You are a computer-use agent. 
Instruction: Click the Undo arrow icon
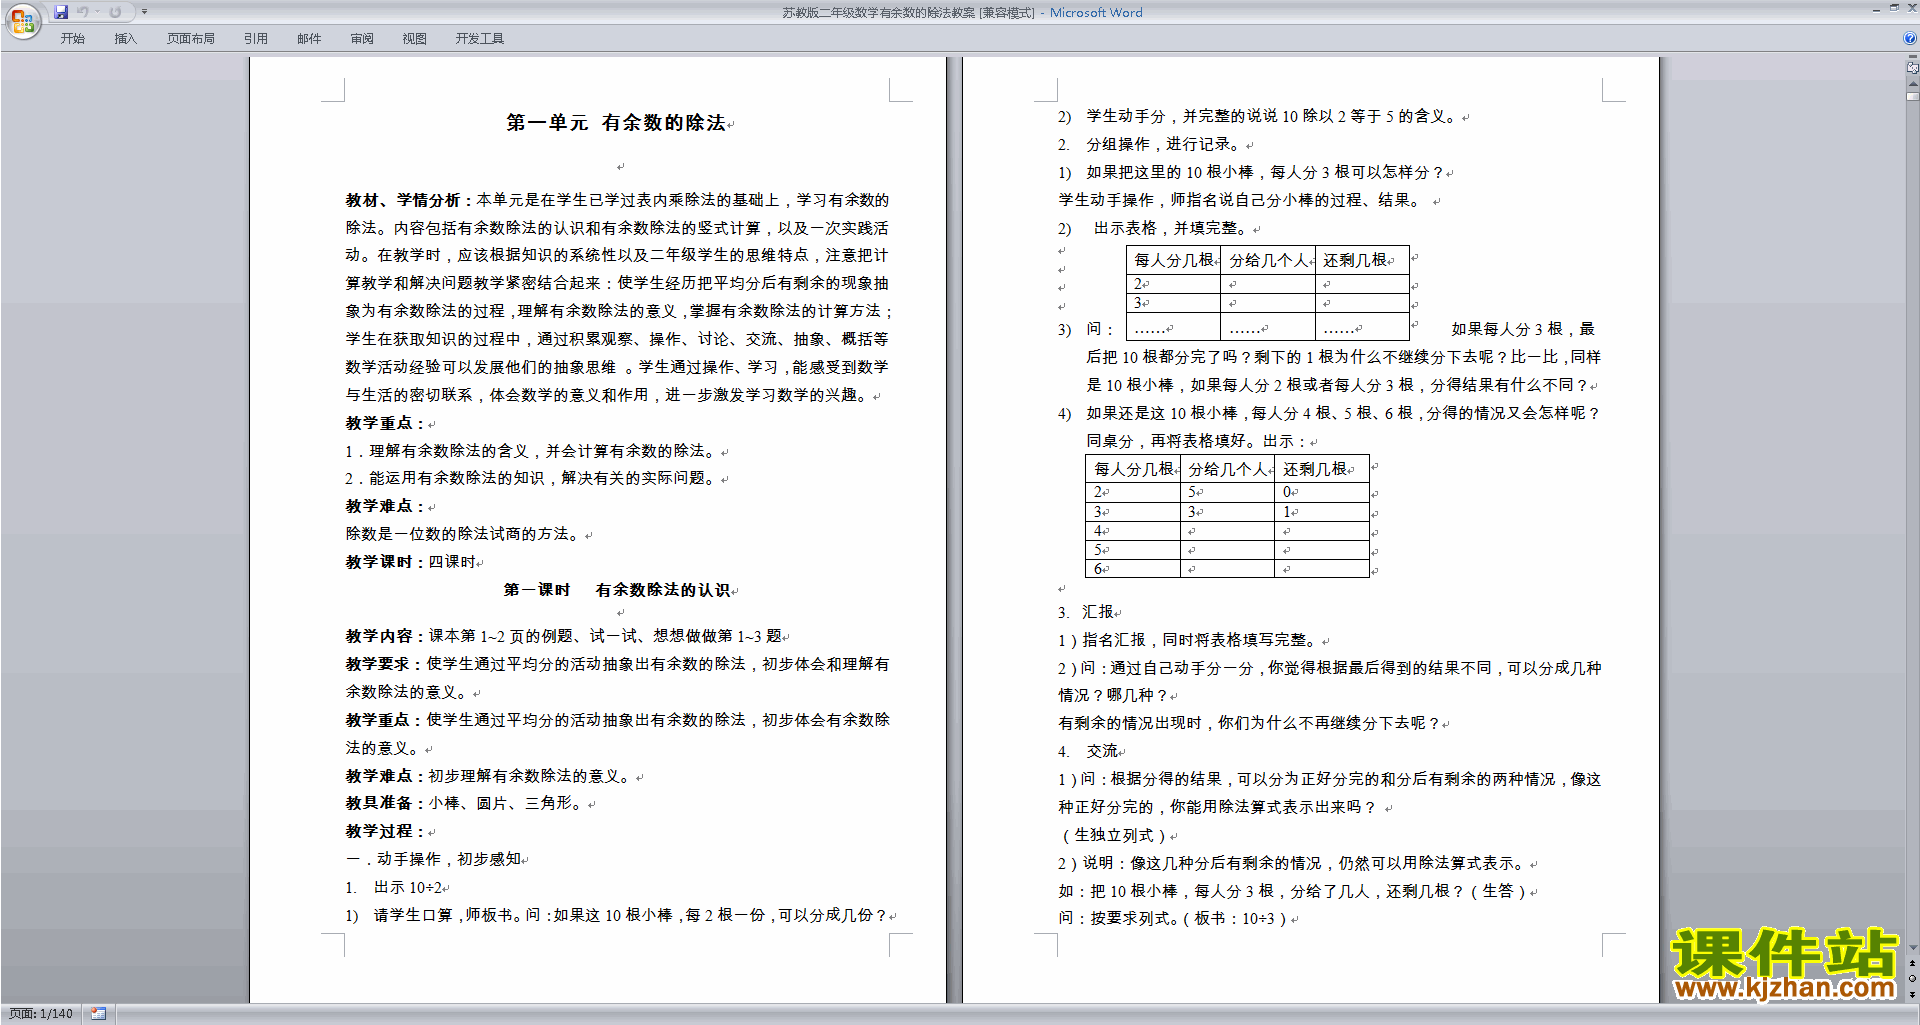pos(83,12)
